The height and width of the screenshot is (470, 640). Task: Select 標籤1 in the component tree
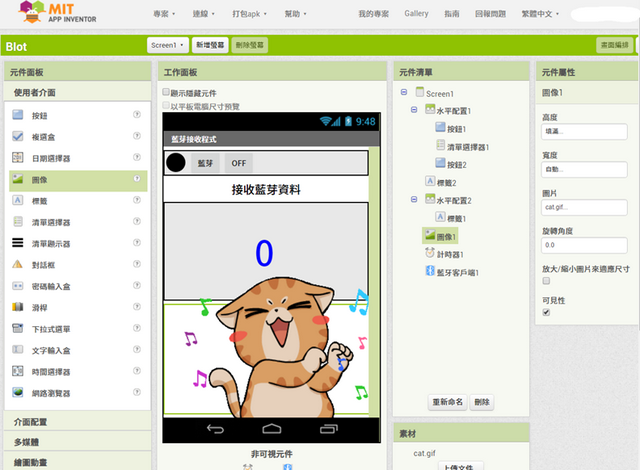click(x=451, y=218)
